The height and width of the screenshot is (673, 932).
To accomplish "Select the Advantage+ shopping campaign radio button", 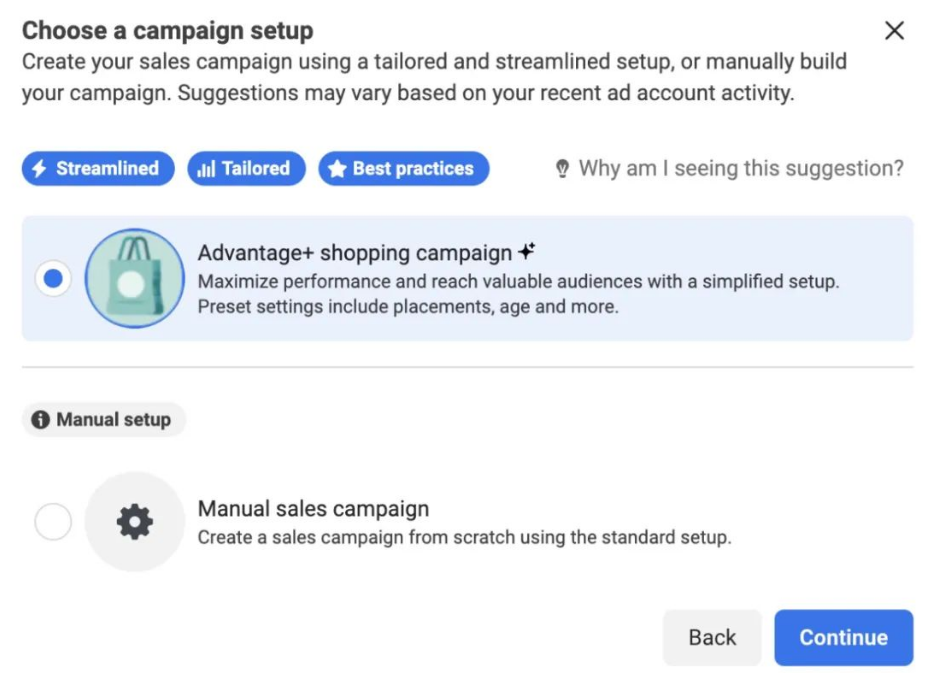I will tap(53, 279).
